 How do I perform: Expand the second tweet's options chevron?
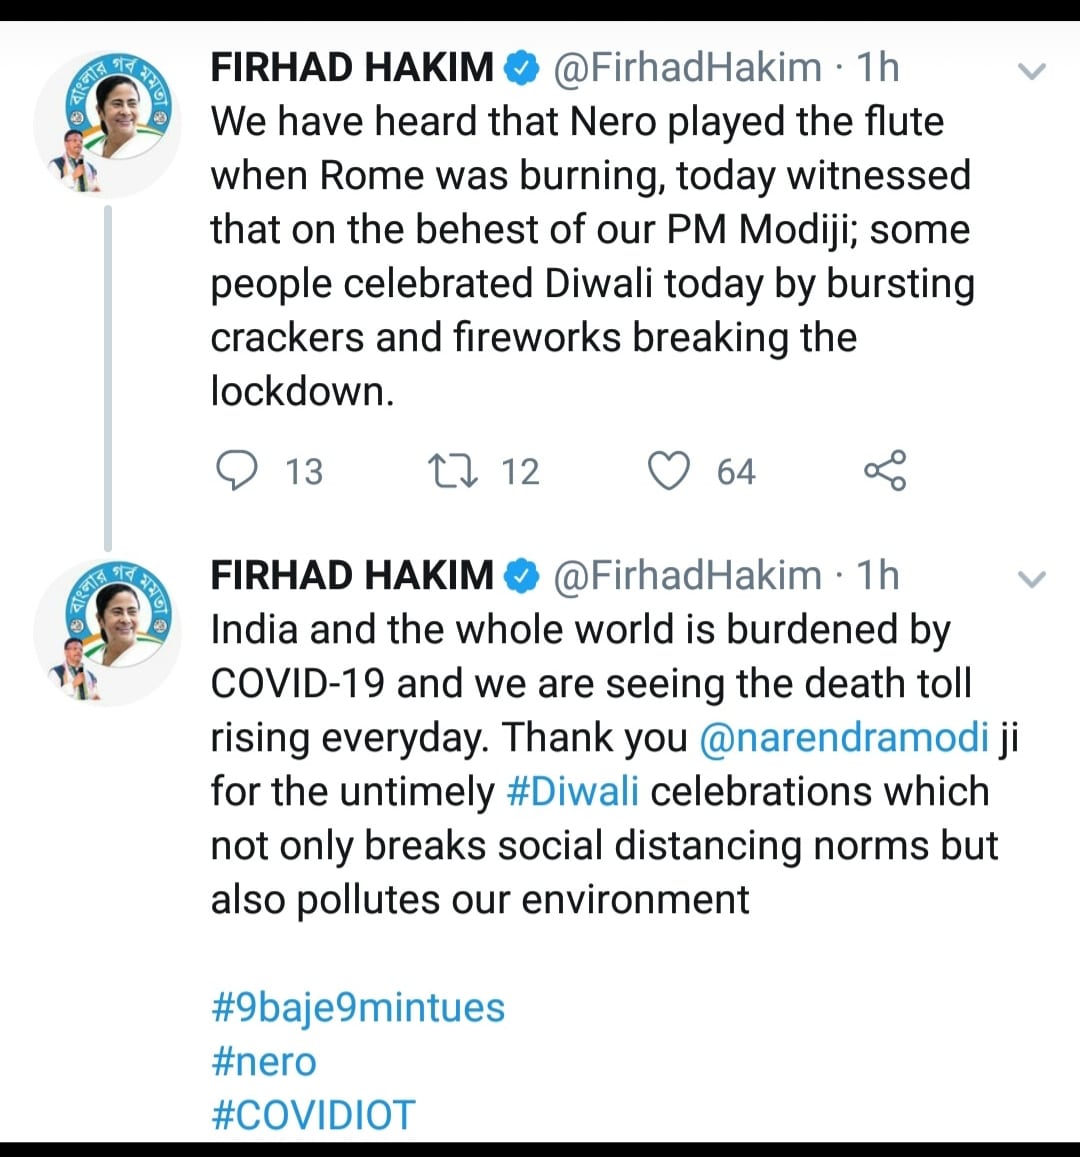click(x=1030, y=579)
